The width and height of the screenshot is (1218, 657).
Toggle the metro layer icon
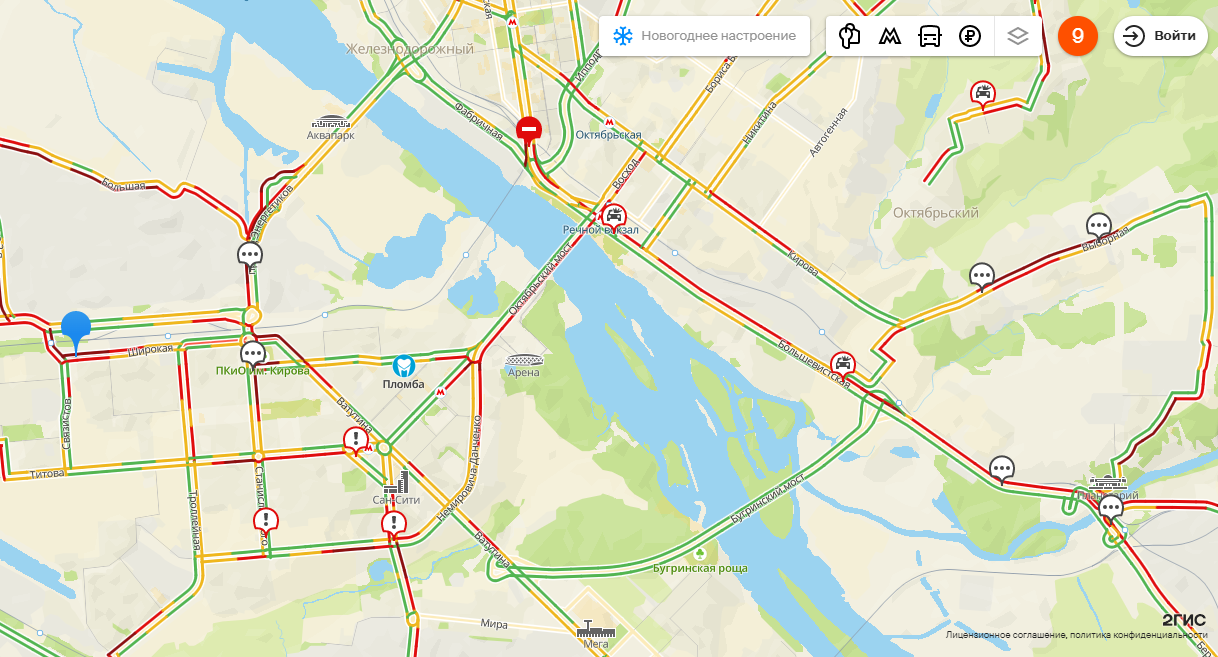coord(889,37)
